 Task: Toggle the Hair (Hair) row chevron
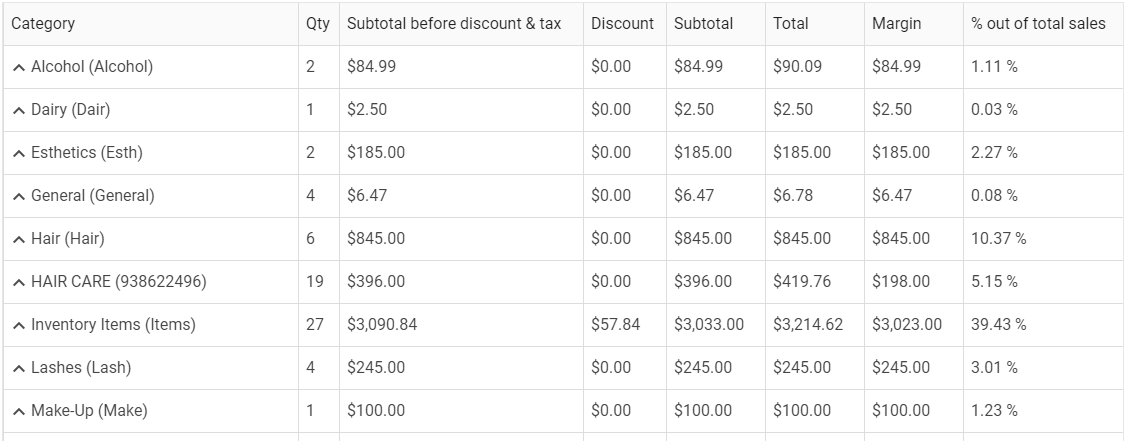19,239
